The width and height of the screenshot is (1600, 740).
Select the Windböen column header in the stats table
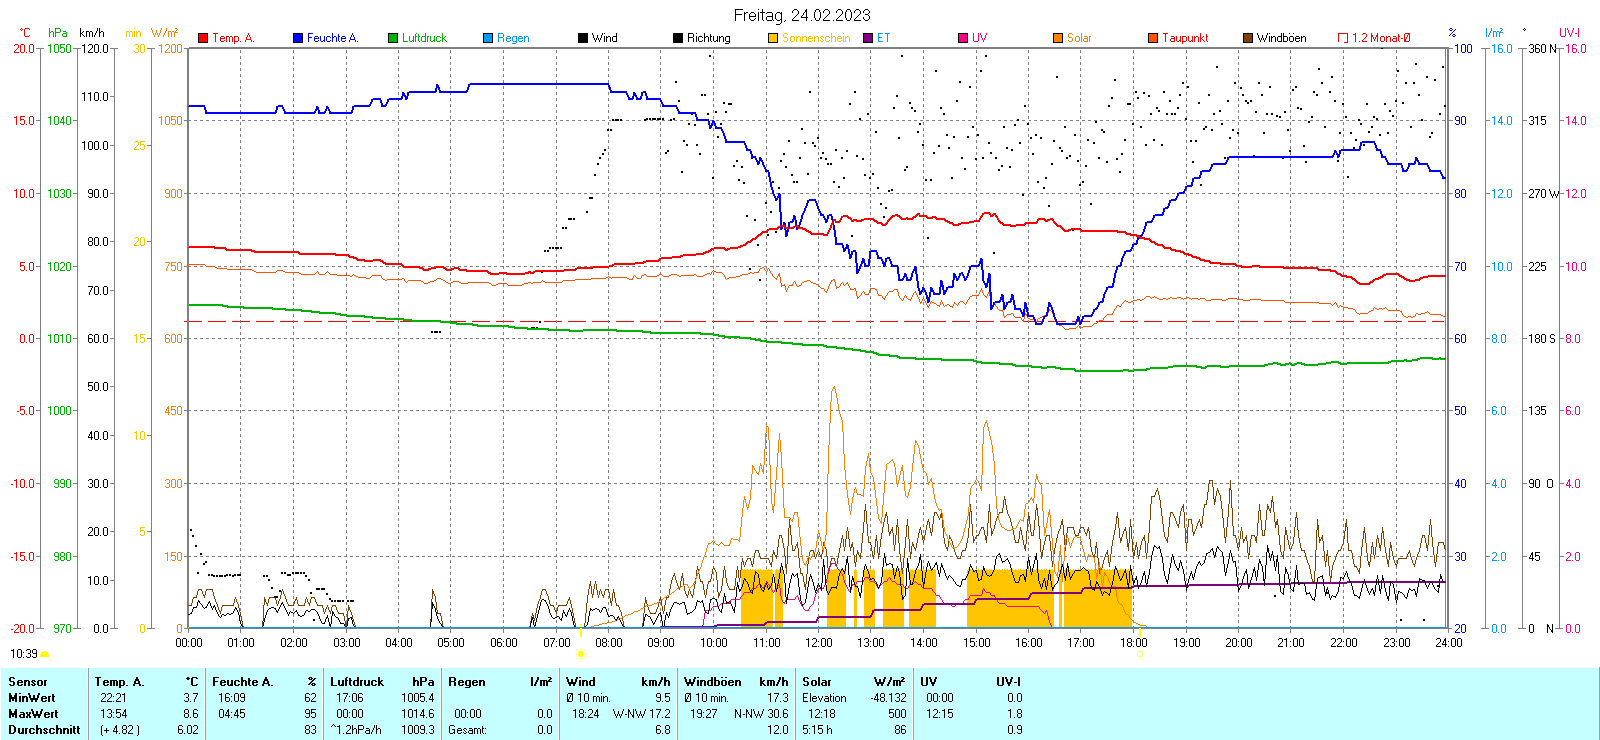pos(712,682)
